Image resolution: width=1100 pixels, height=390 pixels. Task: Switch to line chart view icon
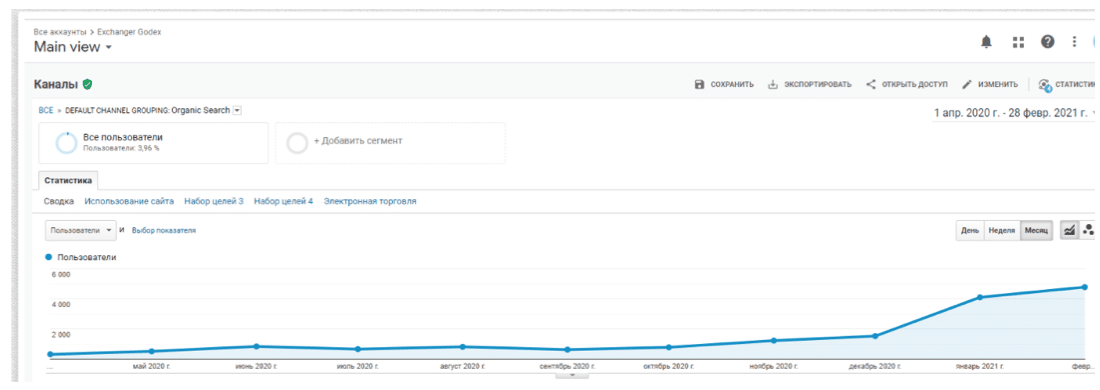click(x=1069, y=230)
